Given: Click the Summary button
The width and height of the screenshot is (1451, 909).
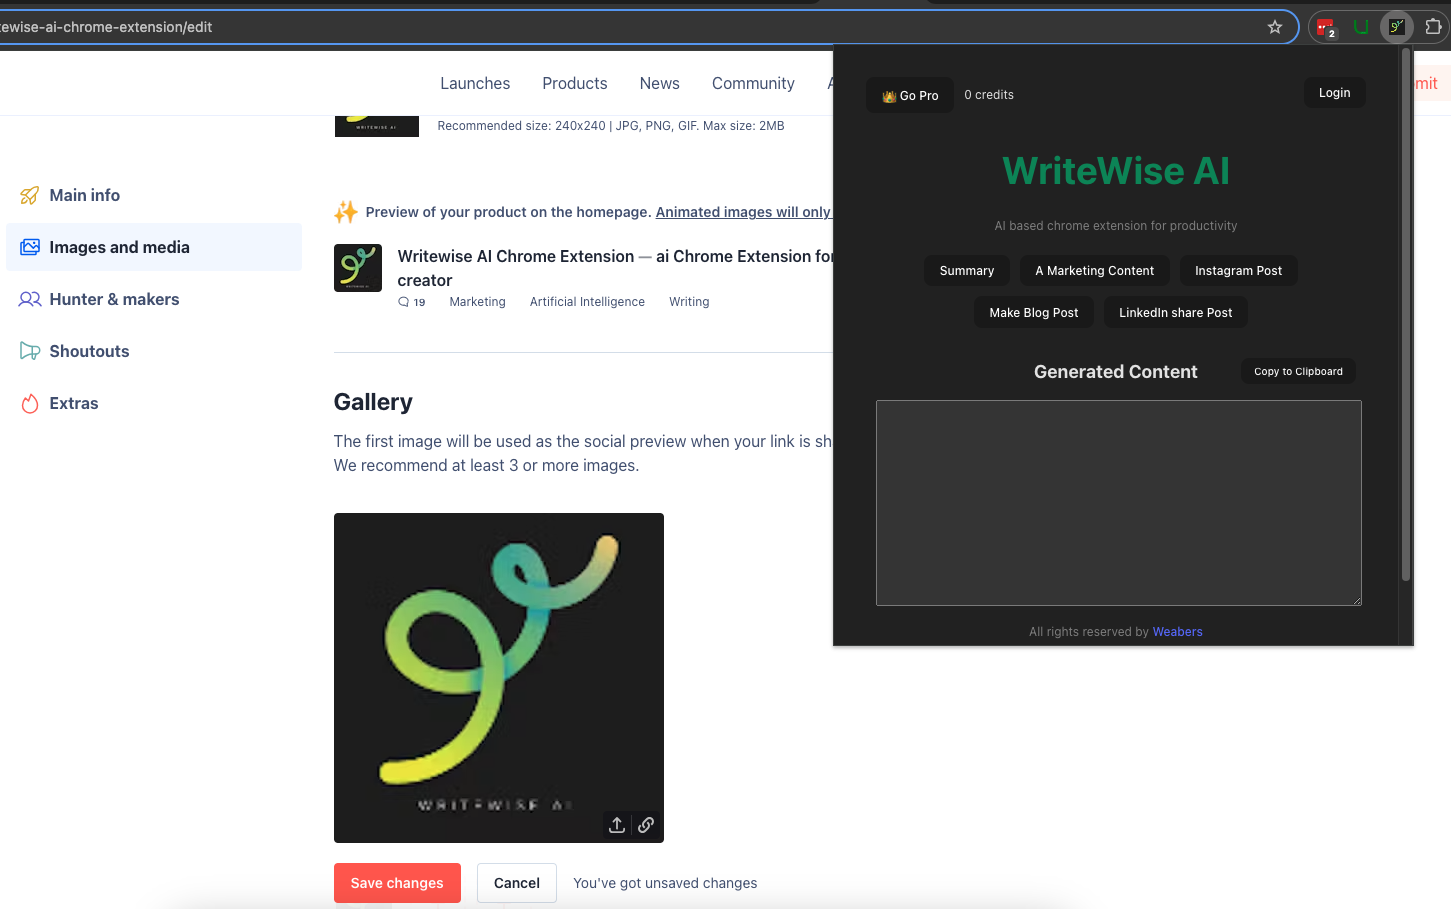Looking at the screenshot, I should point(967,271).
